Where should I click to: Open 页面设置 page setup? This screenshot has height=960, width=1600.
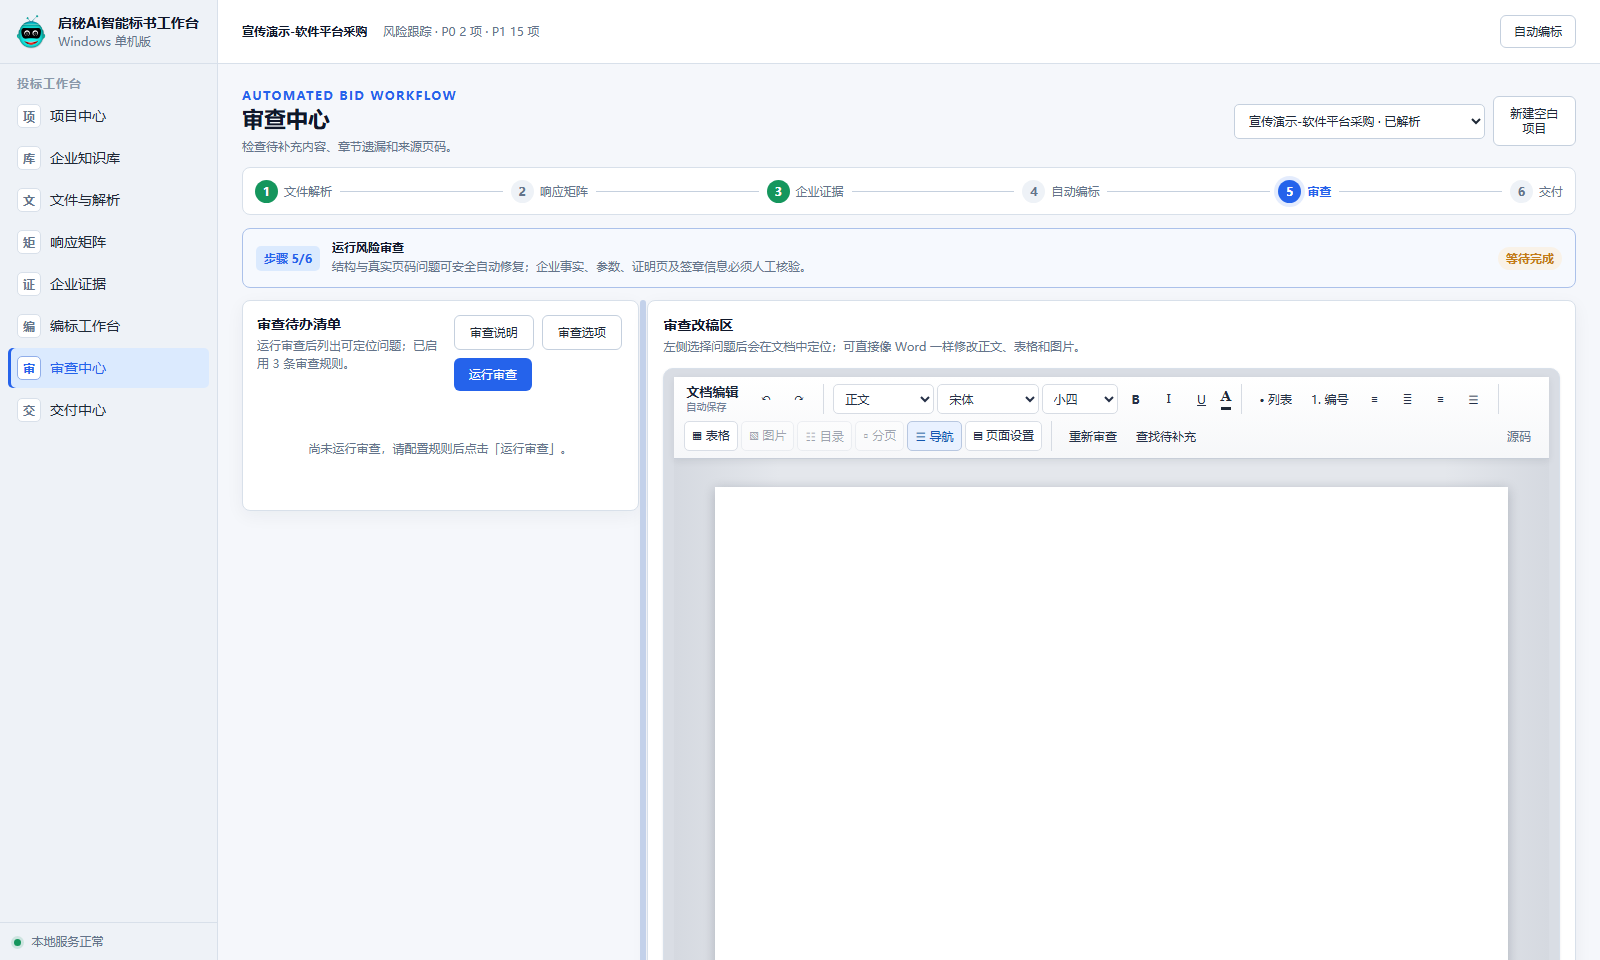click(1003, 436)
